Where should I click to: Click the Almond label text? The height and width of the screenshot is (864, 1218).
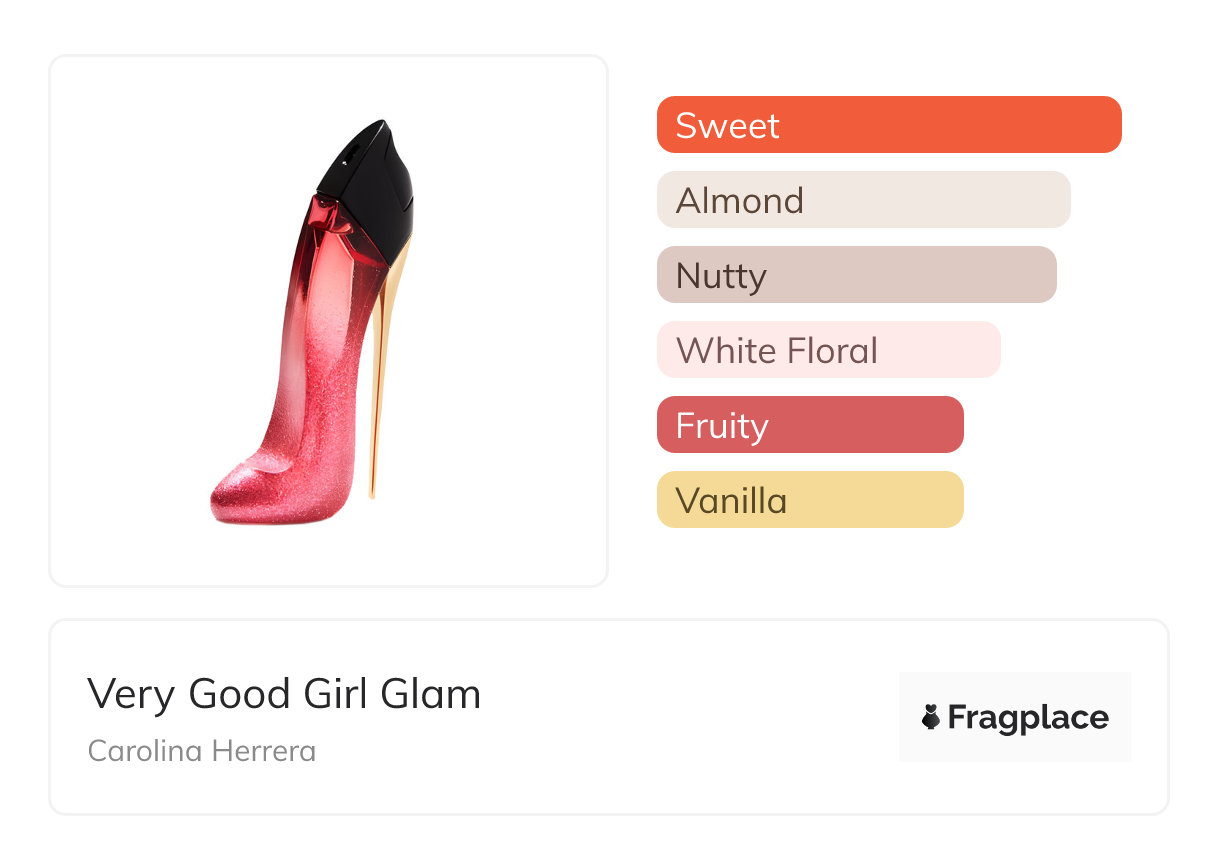tap(740, 201)
